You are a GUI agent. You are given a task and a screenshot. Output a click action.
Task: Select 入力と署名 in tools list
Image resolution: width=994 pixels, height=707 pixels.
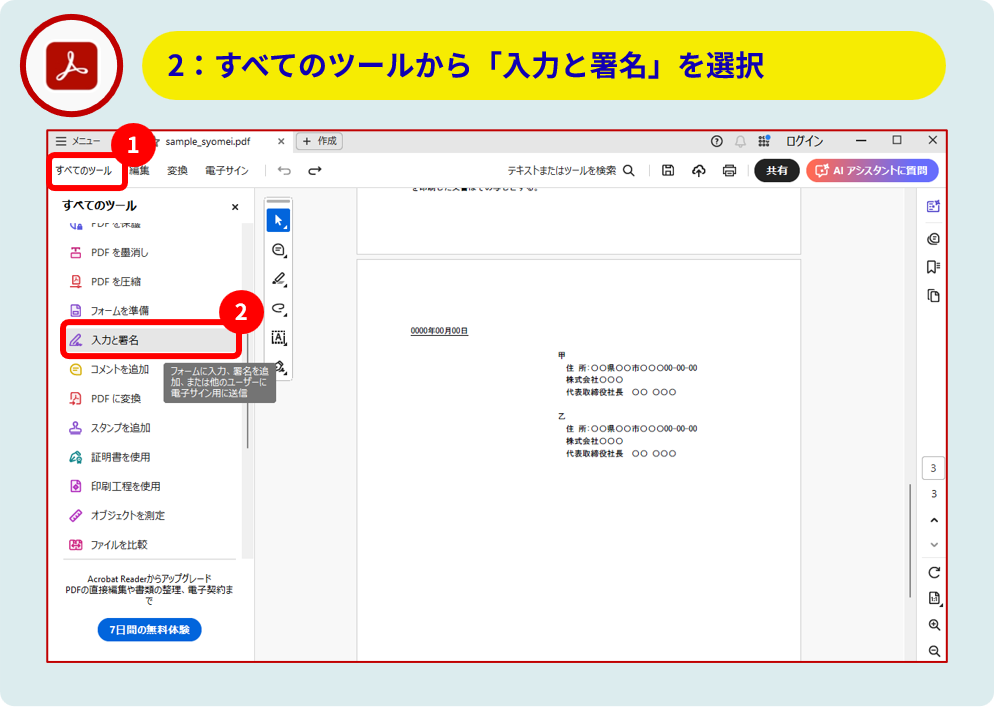[150, 340]
